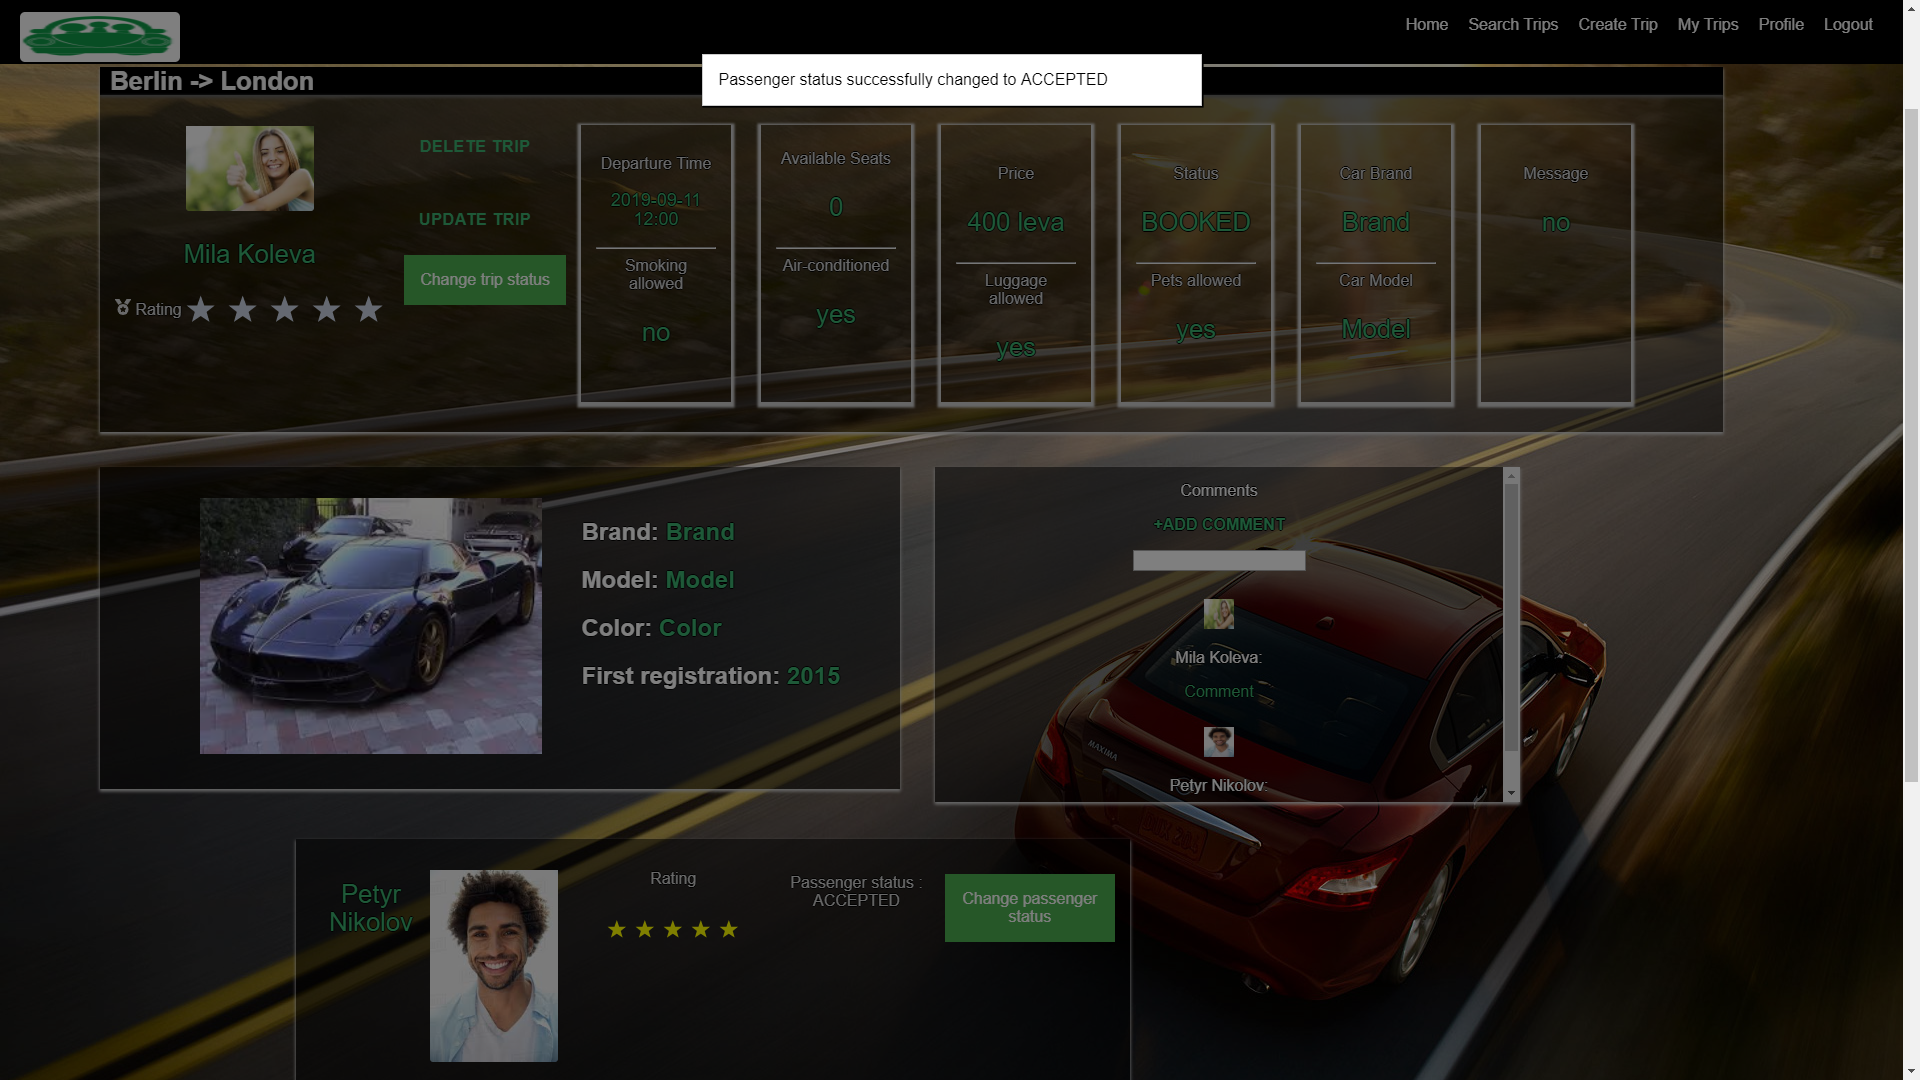1920x1080 pixels.
Task: Click the sports car photo
Action: tap(371, 626)
